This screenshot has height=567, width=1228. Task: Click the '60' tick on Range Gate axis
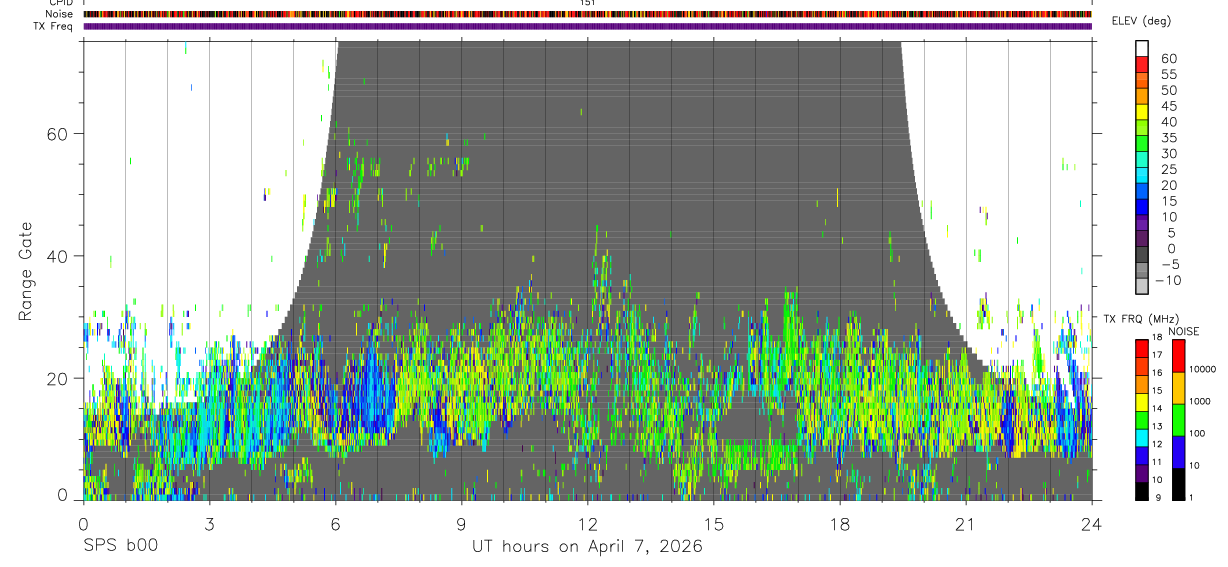point(59,134)
